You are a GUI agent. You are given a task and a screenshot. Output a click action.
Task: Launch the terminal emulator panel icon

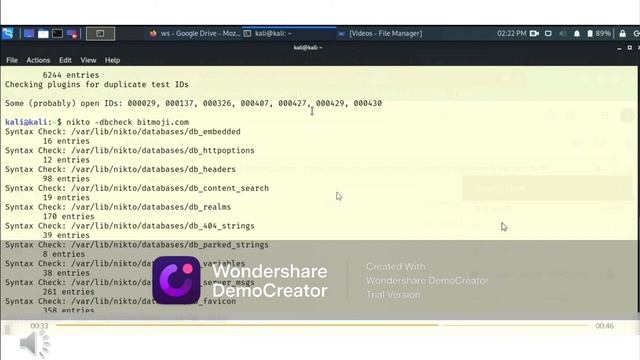coord(58,33)
